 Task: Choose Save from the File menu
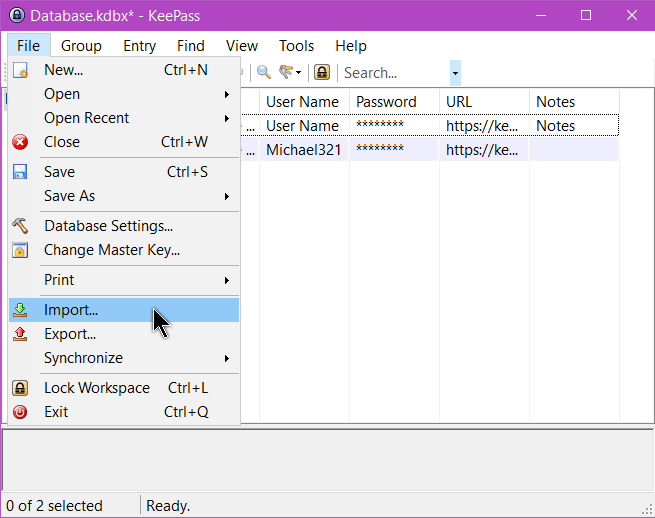tap(124, 172)
